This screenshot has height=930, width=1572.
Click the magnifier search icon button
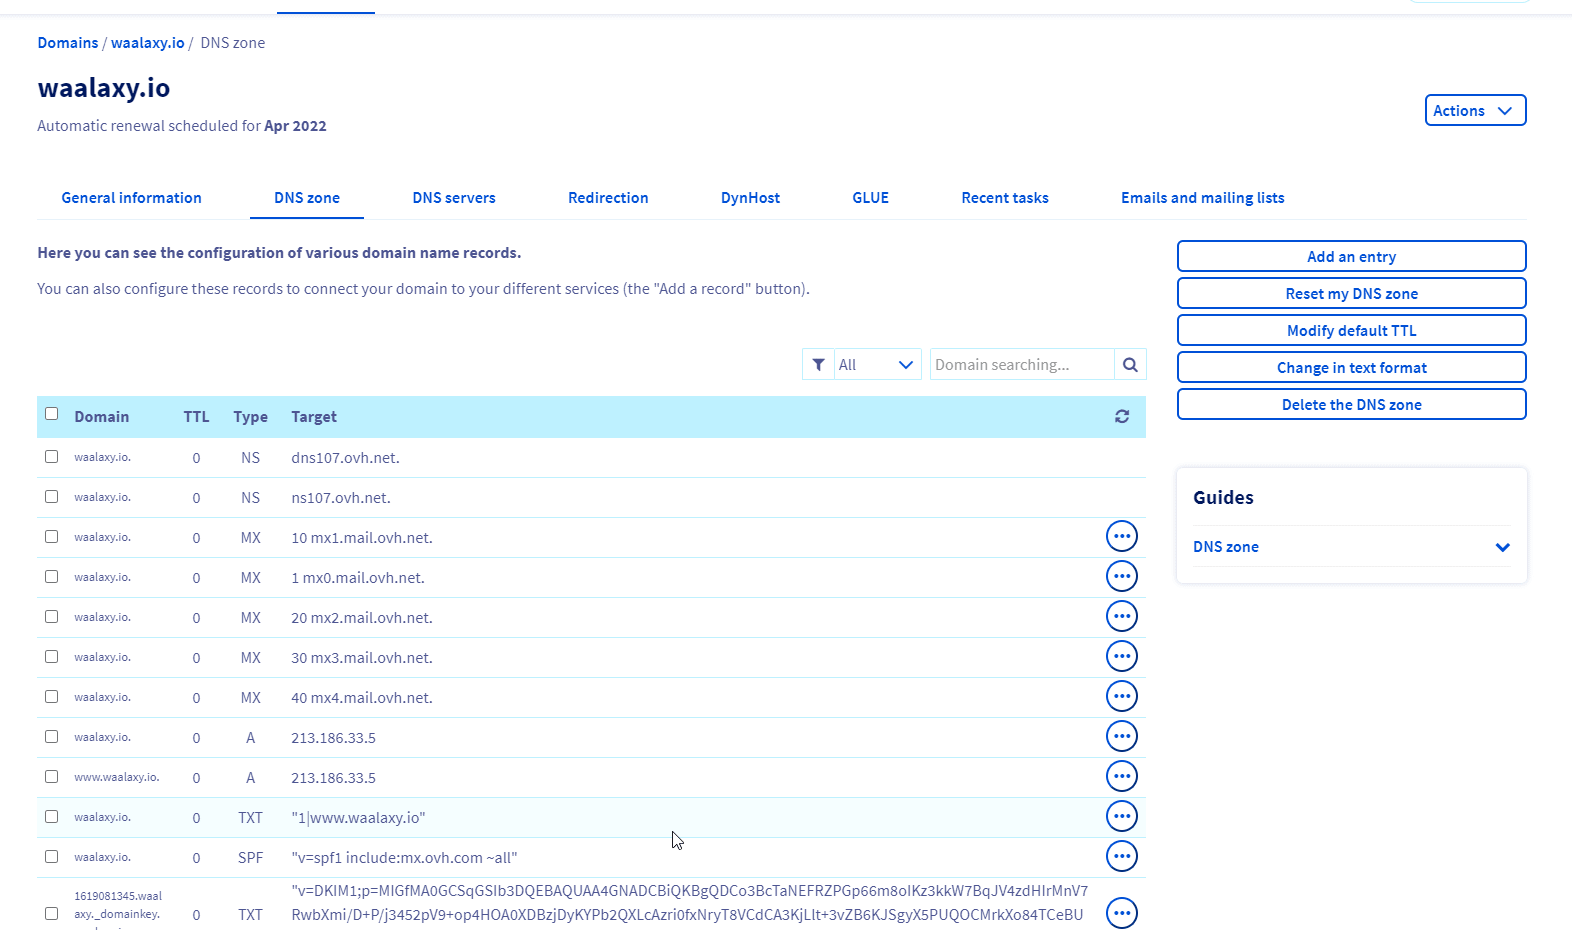tap(1130, 365)
